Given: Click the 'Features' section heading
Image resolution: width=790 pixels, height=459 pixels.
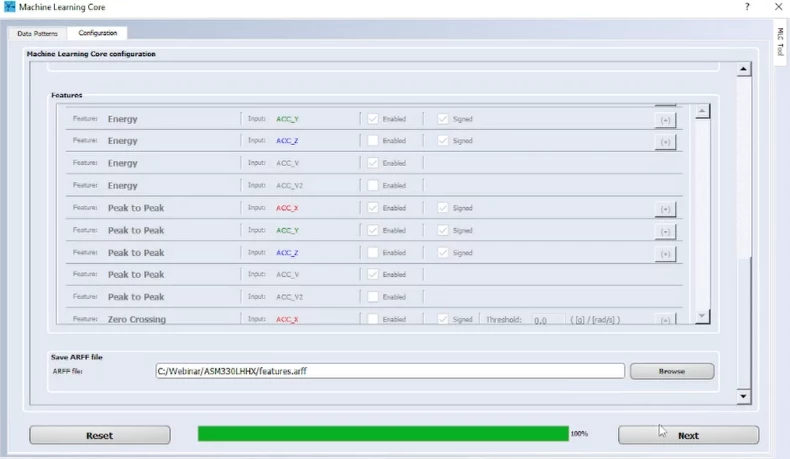Looking at the screenshot, I should (x=67, y=95).
